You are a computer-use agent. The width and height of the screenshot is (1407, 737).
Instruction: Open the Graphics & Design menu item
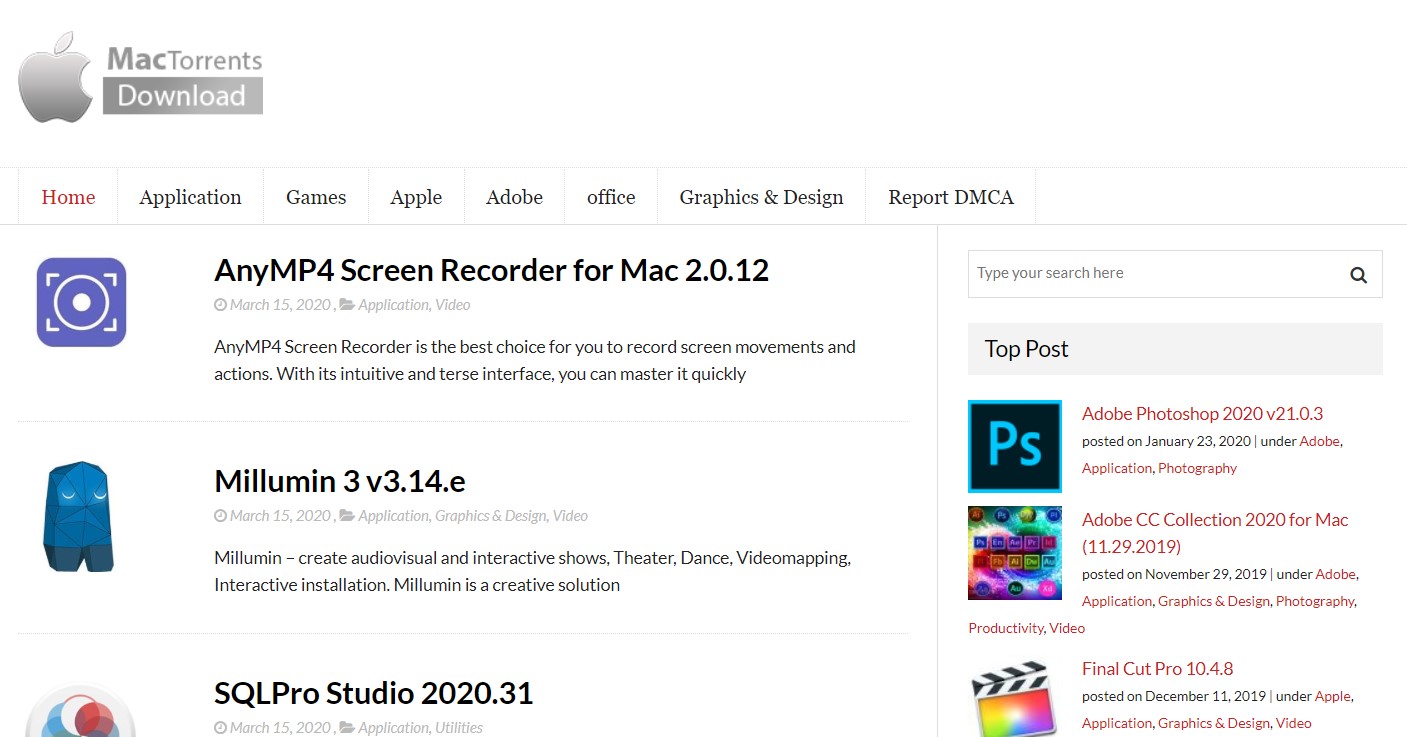pos(761,197)
